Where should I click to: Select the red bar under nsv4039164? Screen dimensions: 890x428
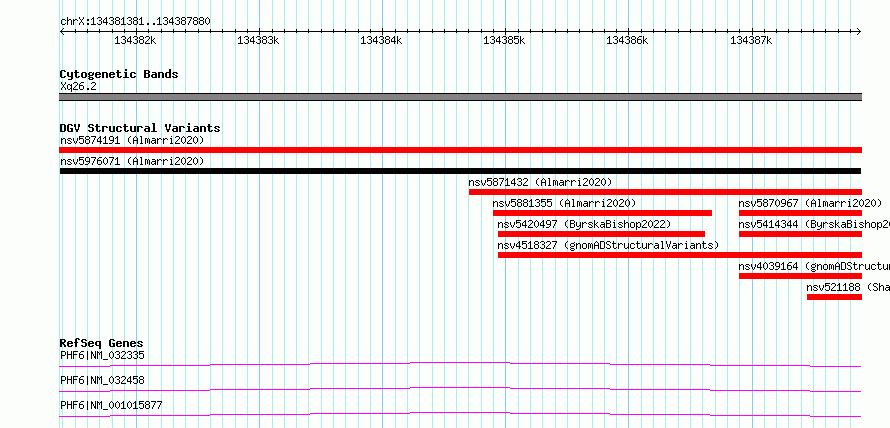[x=800, y=276]
